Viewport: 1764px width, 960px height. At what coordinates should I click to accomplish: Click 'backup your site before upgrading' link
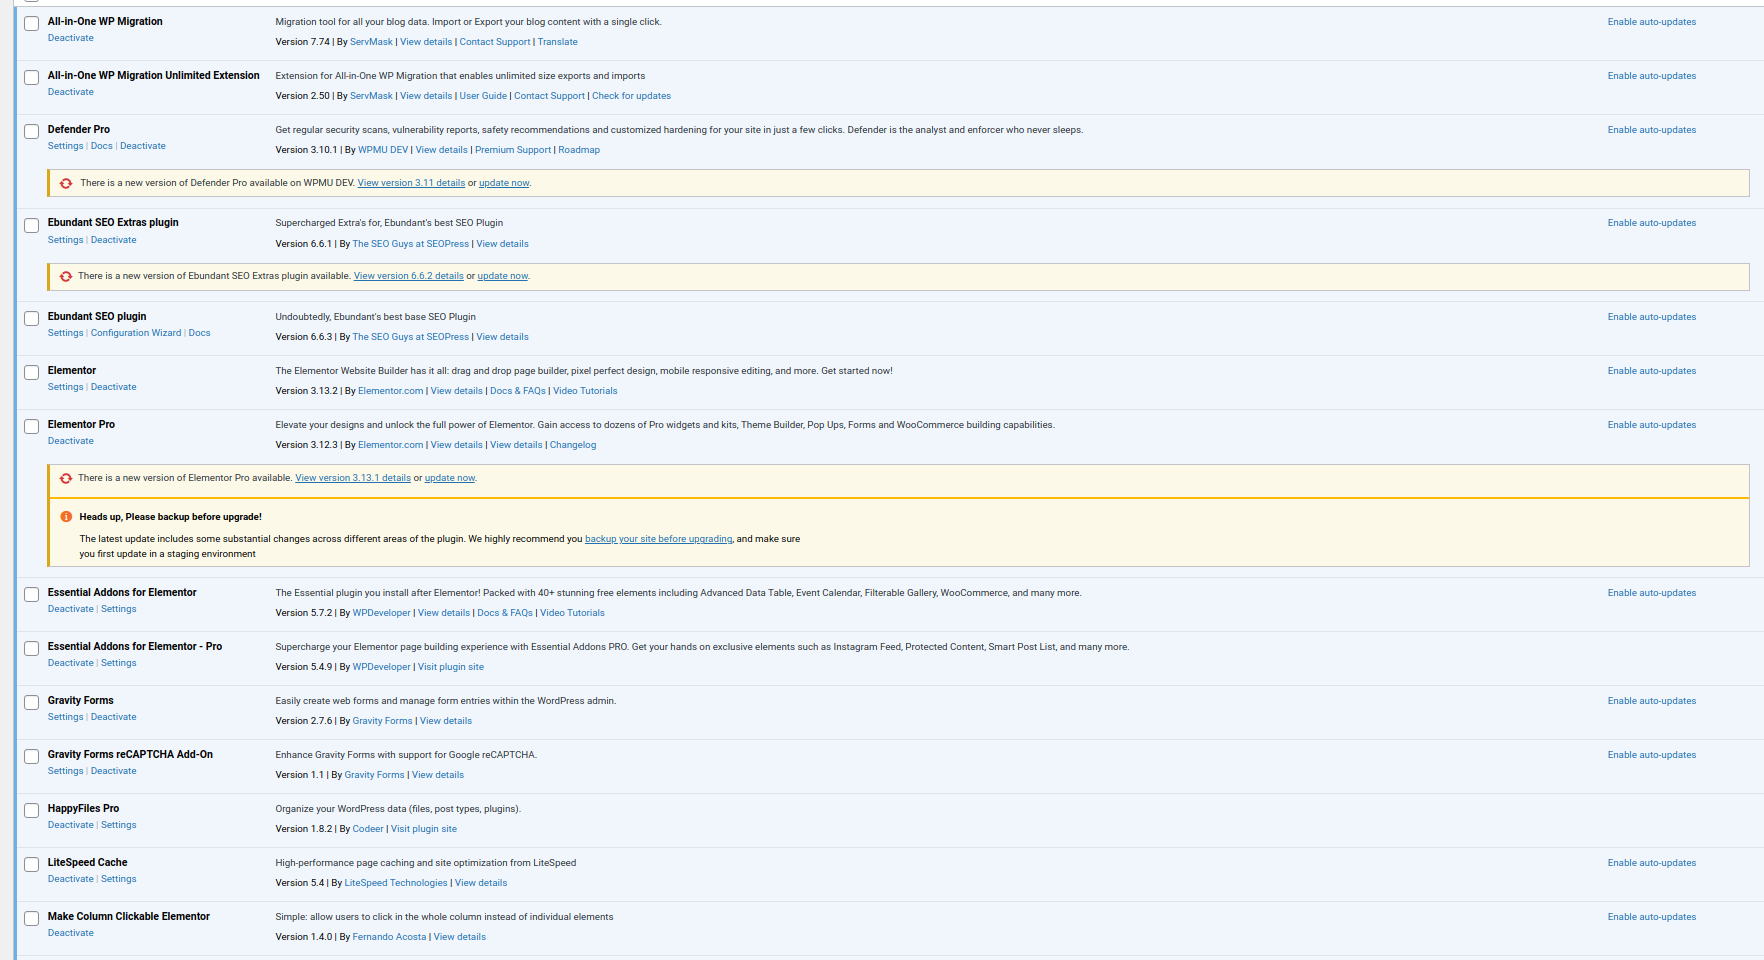[658, 539]
